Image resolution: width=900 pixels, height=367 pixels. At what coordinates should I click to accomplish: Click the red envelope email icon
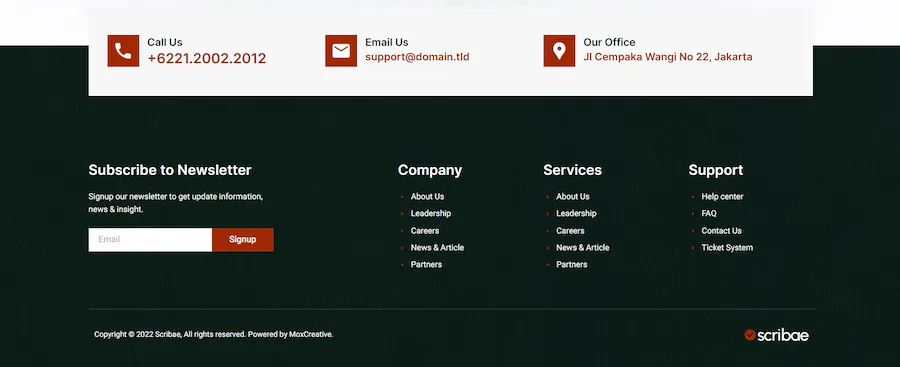(x=341, y=51)
